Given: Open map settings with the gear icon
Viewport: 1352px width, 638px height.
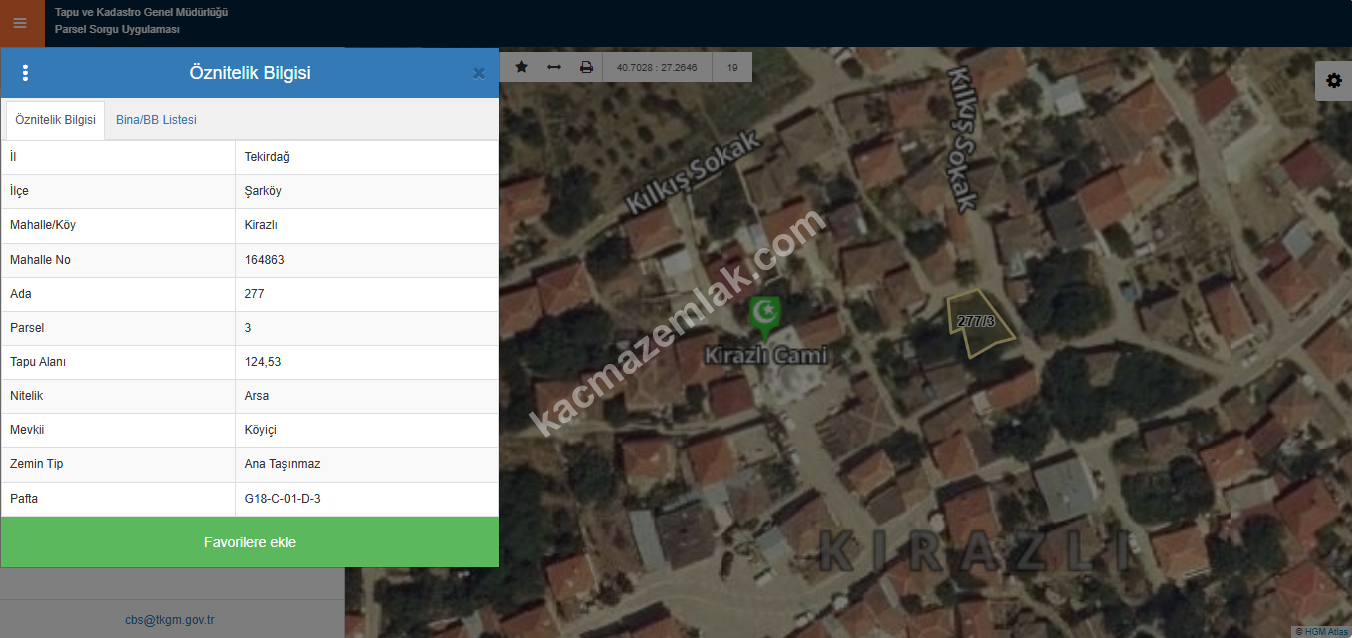Looking at the screenshot, I should coord(1333,81).
